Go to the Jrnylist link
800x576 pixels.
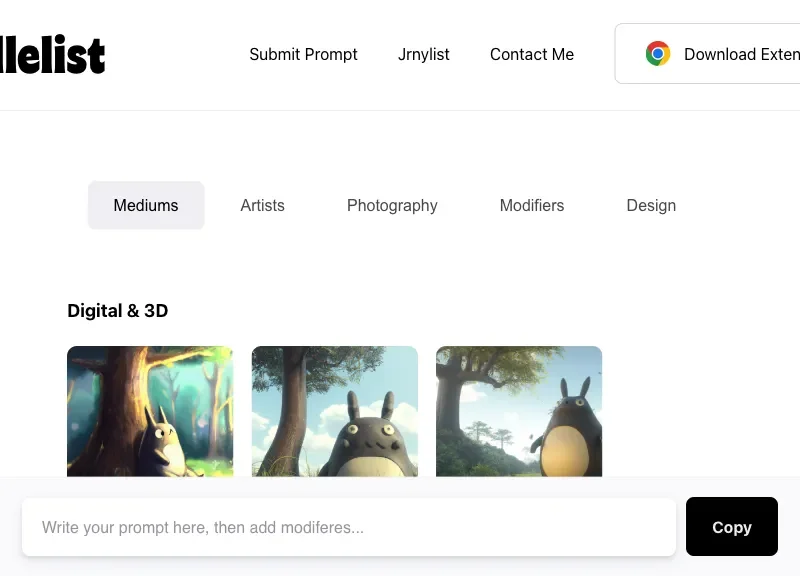423,54
